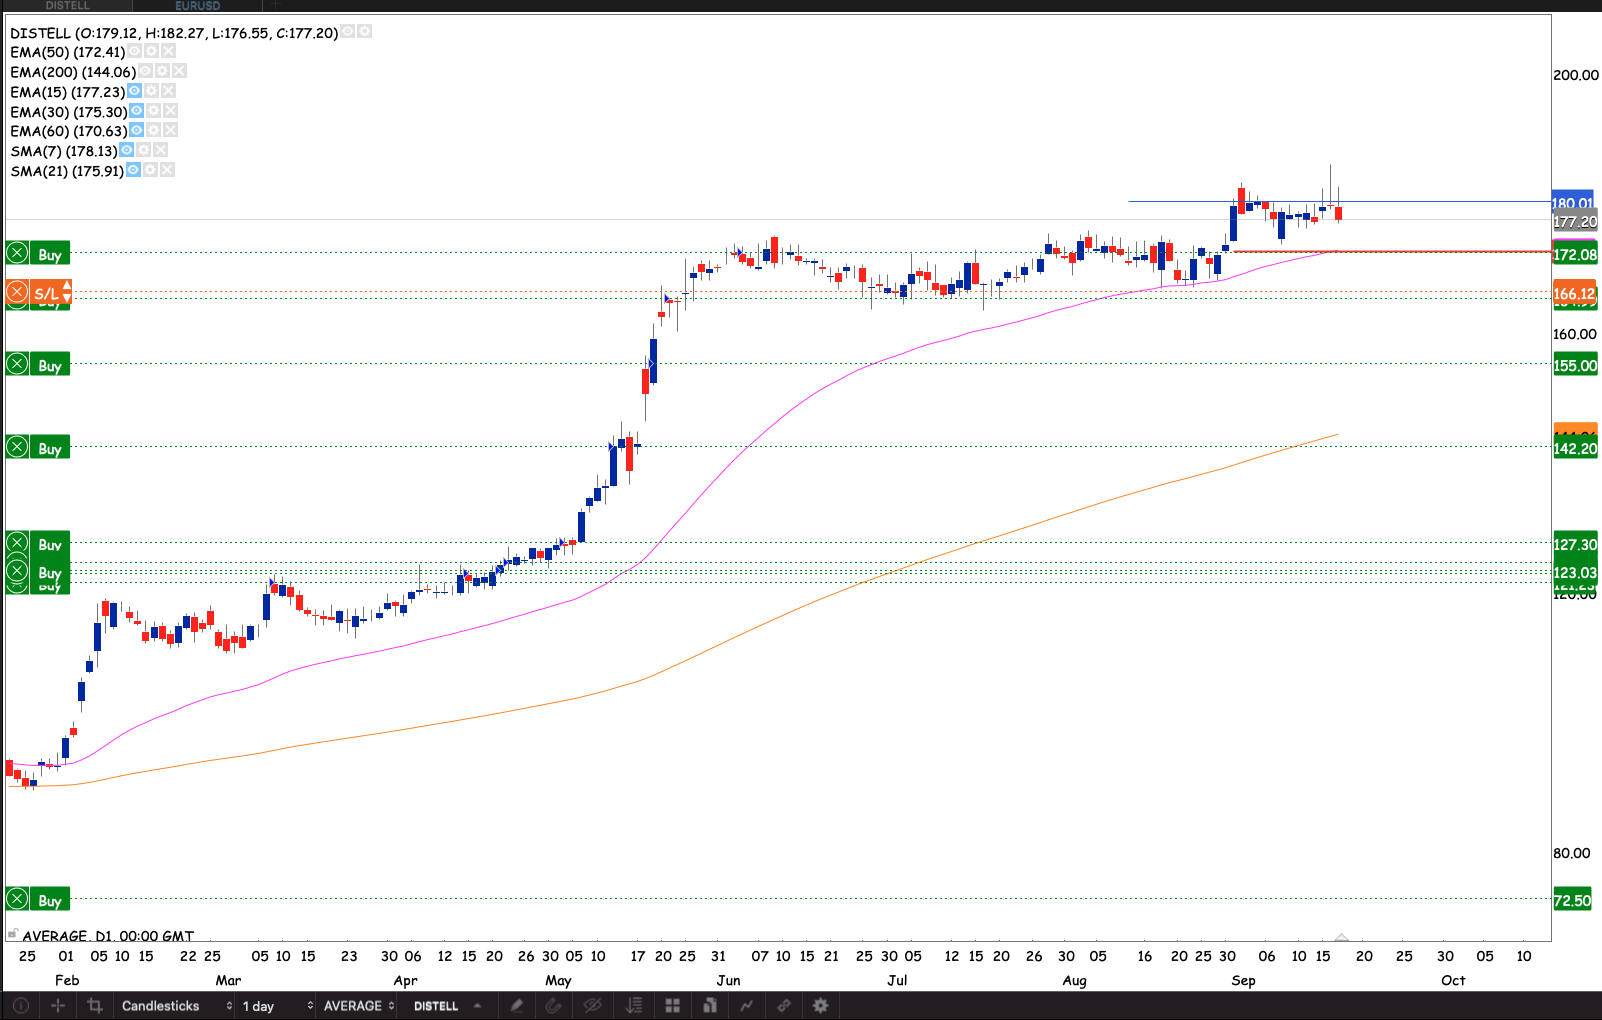Click the info icon in bottom toolbar
The height and width of the screenshot is (1020, 1602).
click(x=21, y=1006)
